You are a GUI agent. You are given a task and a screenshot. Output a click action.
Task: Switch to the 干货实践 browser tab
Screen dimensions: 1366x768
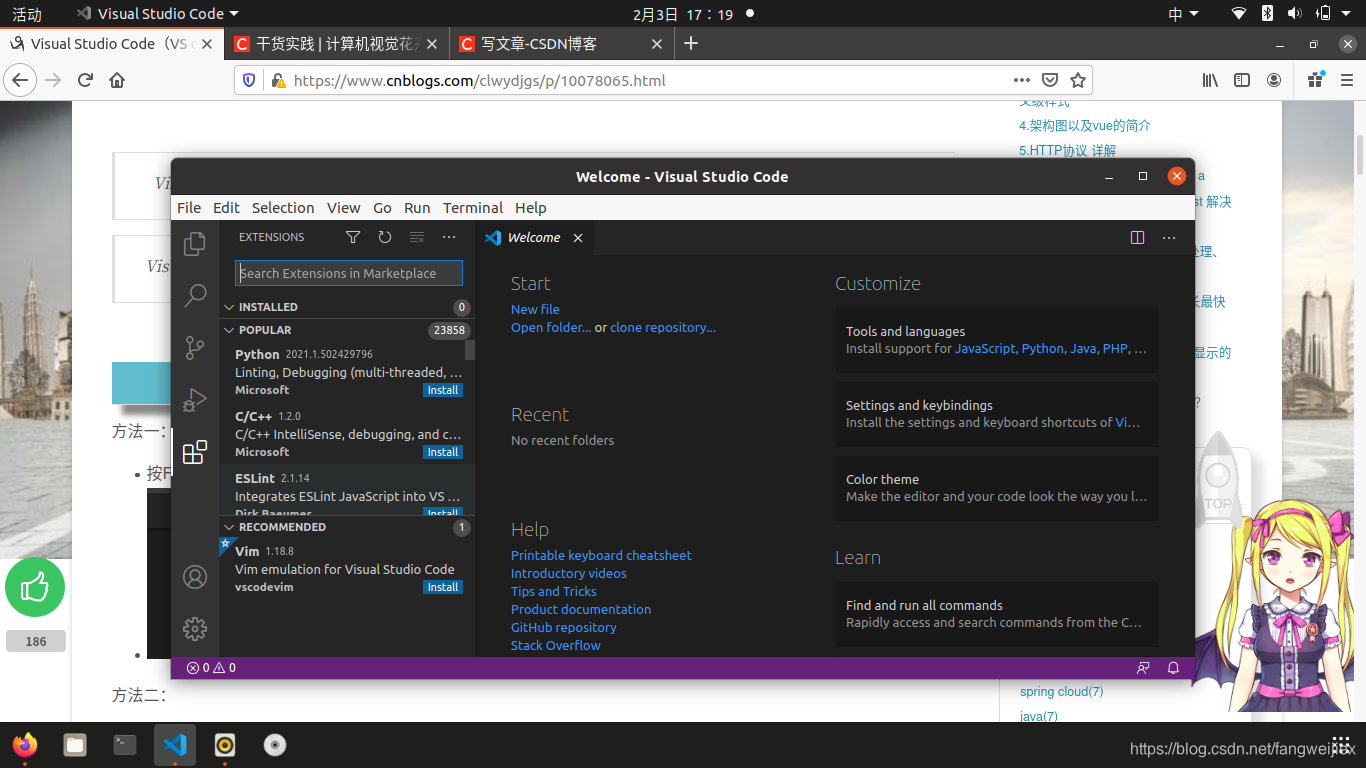(x=335, y=44)
